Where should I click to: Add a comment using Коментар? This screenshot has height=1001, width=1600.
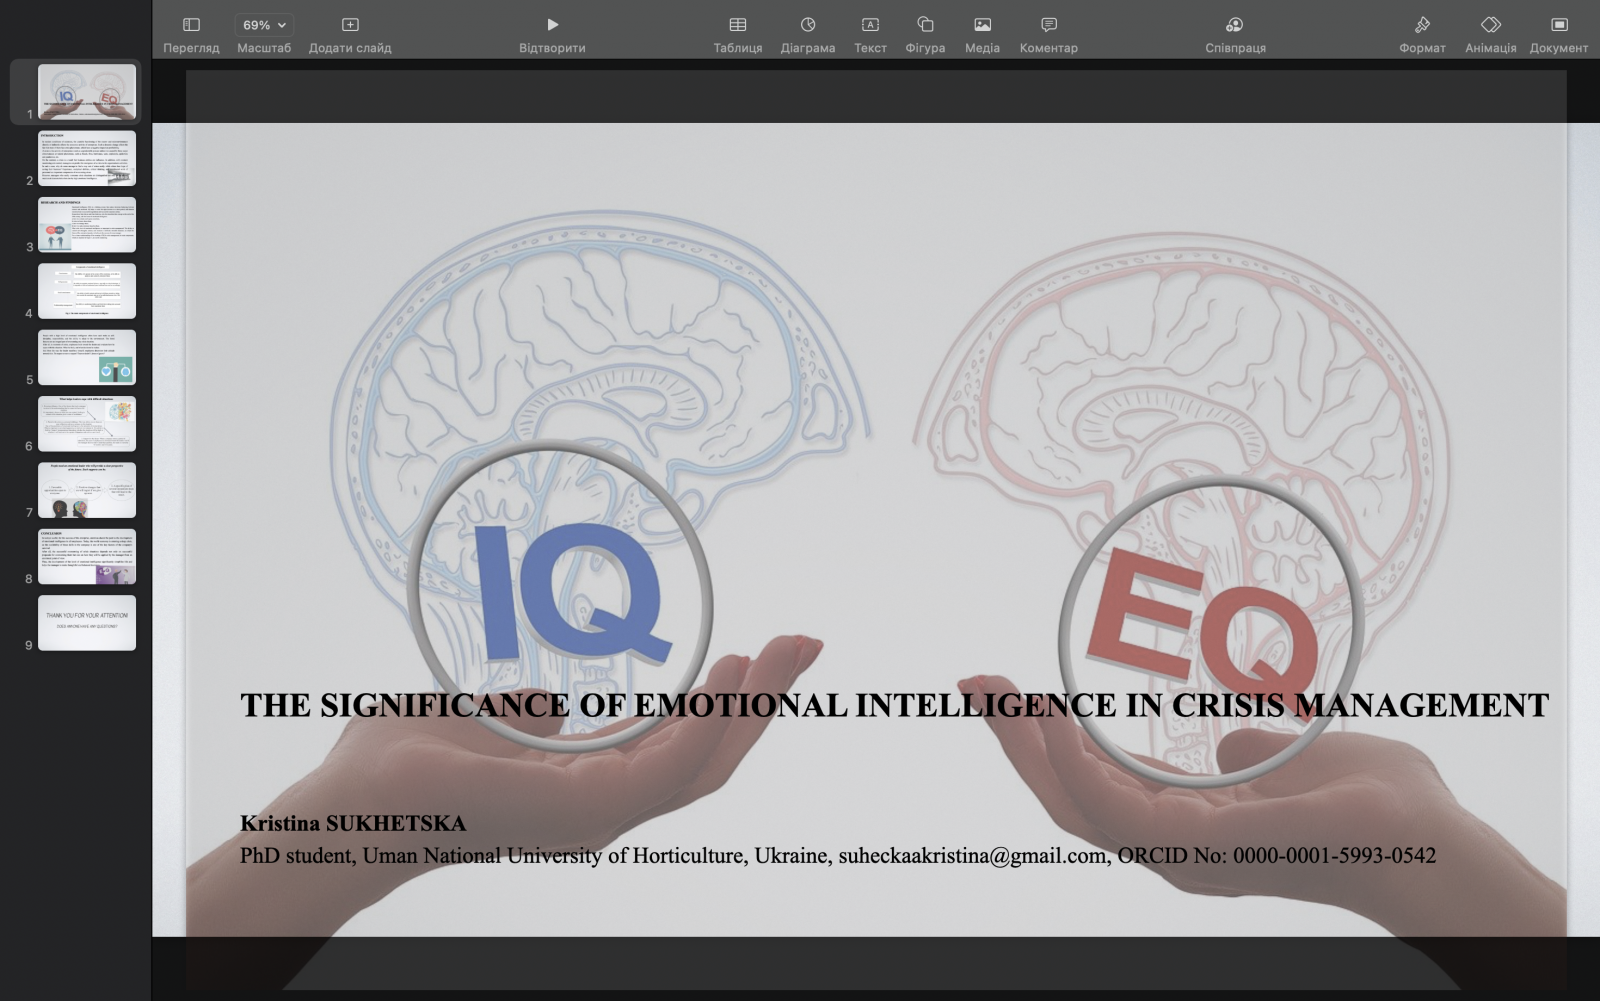pyautogui.click(x=1048, y=34)
